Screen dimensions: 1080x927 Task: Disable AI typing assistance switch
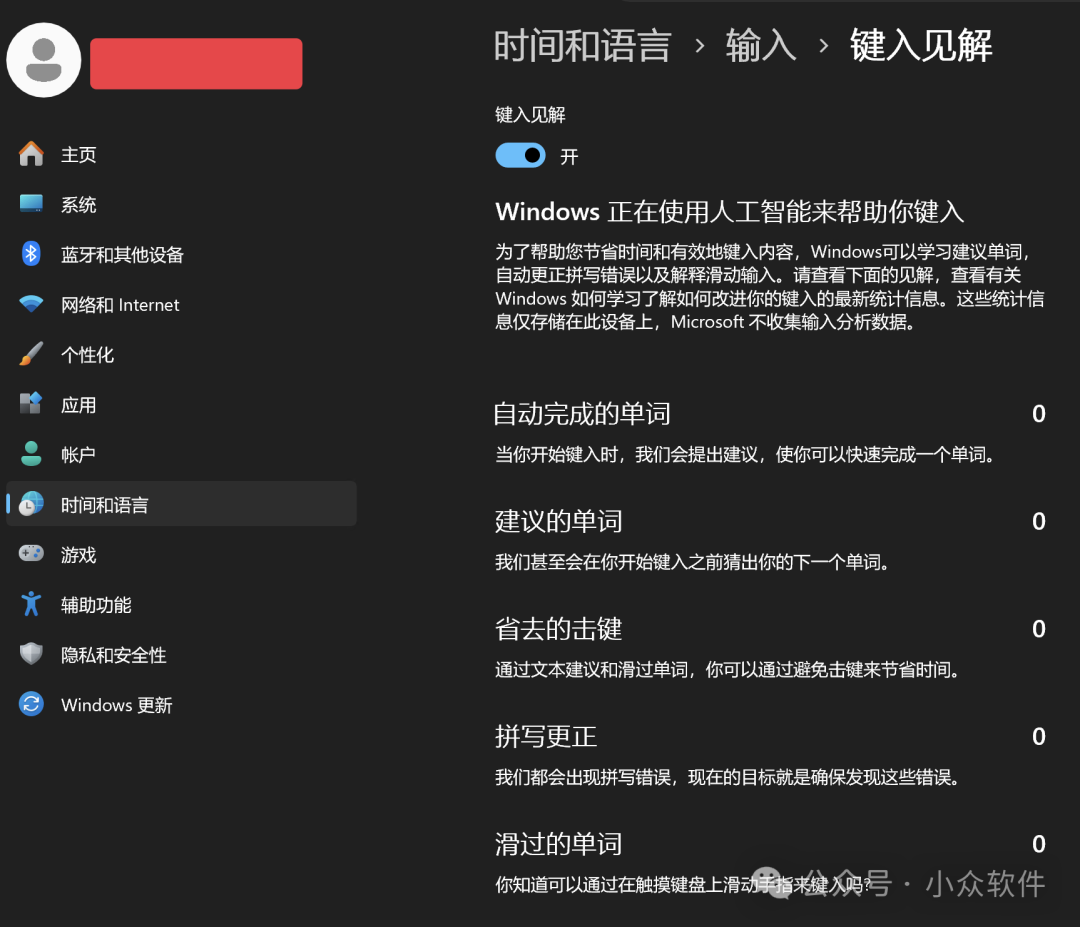tap(520, 155)
